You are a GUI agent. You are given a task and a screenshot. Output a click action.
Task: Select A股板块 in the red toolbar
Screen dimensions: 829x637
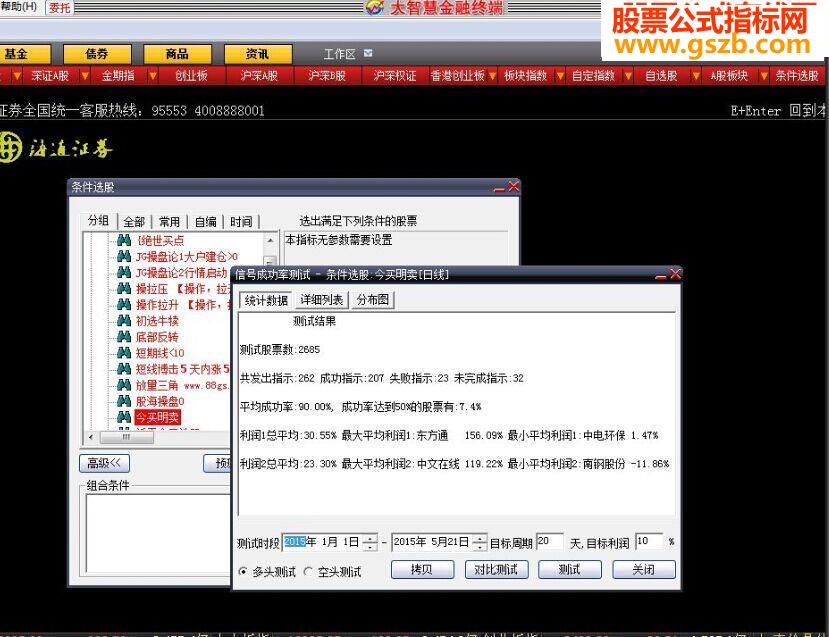click(x=729, y=76)
